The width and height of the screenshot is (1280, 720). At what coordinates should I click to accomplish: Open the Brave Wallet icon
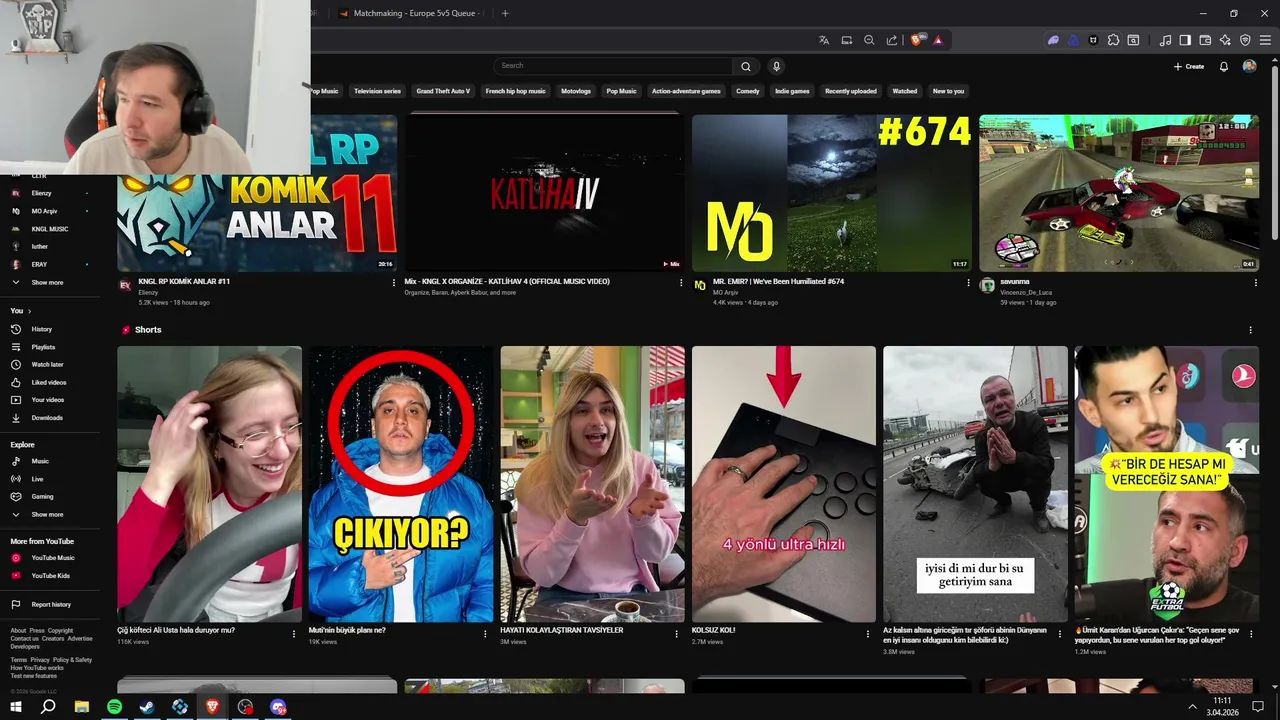[x=1205, y=40]
